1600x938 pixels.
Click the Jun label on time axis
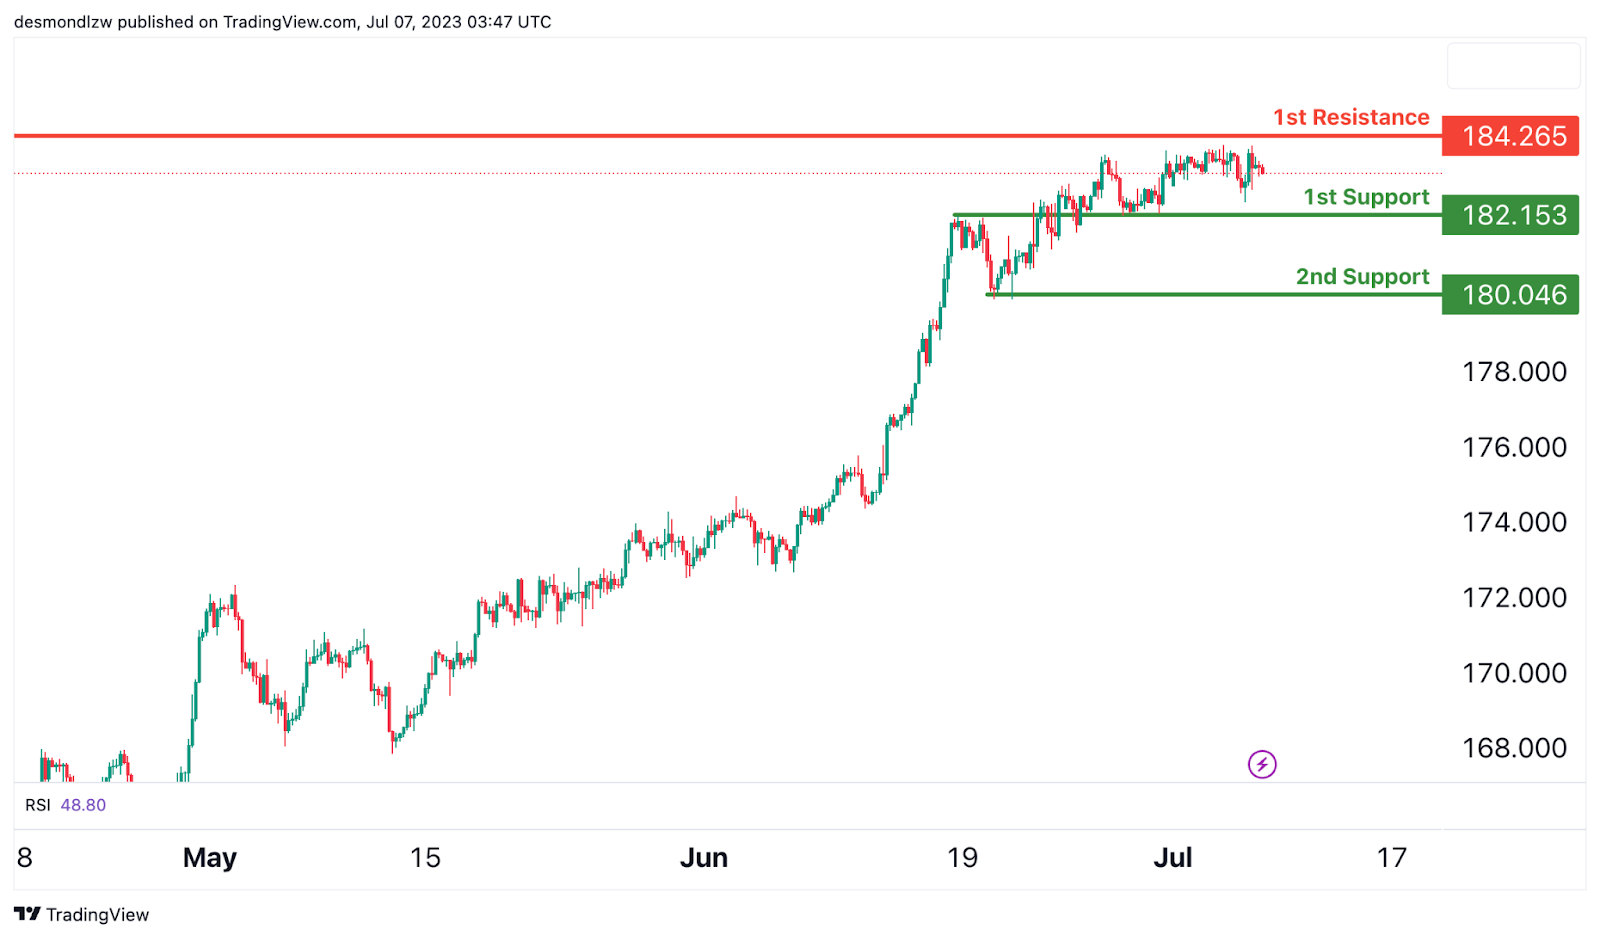pyautogui.click(x=704, y=858)
